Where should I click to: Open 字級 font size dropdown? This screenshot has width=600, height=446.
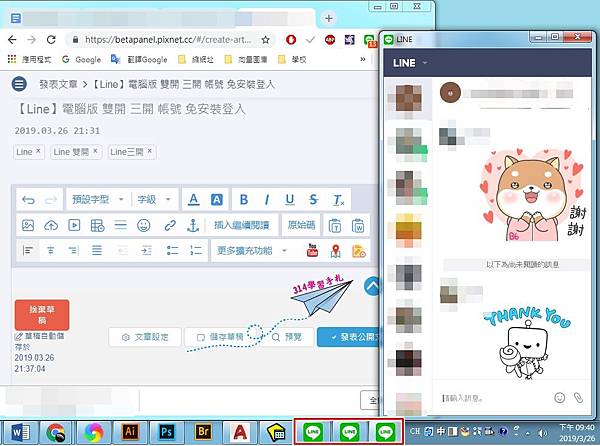point(154,199)
